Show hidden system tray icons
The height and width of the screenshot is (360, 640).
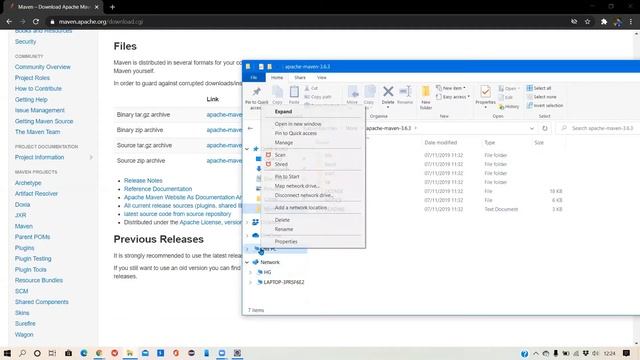pyautogui.click(x=536, y=353)
